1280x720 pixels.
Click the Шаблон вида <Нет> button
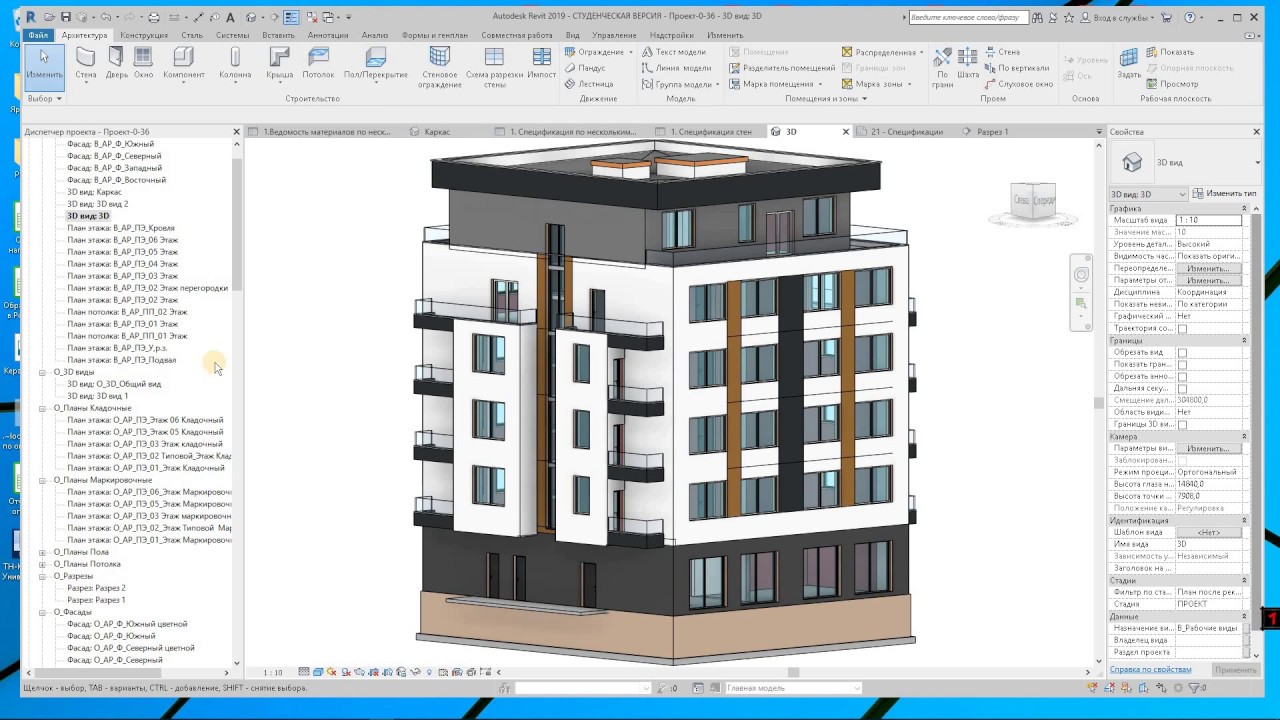(x=1208, y=532)
